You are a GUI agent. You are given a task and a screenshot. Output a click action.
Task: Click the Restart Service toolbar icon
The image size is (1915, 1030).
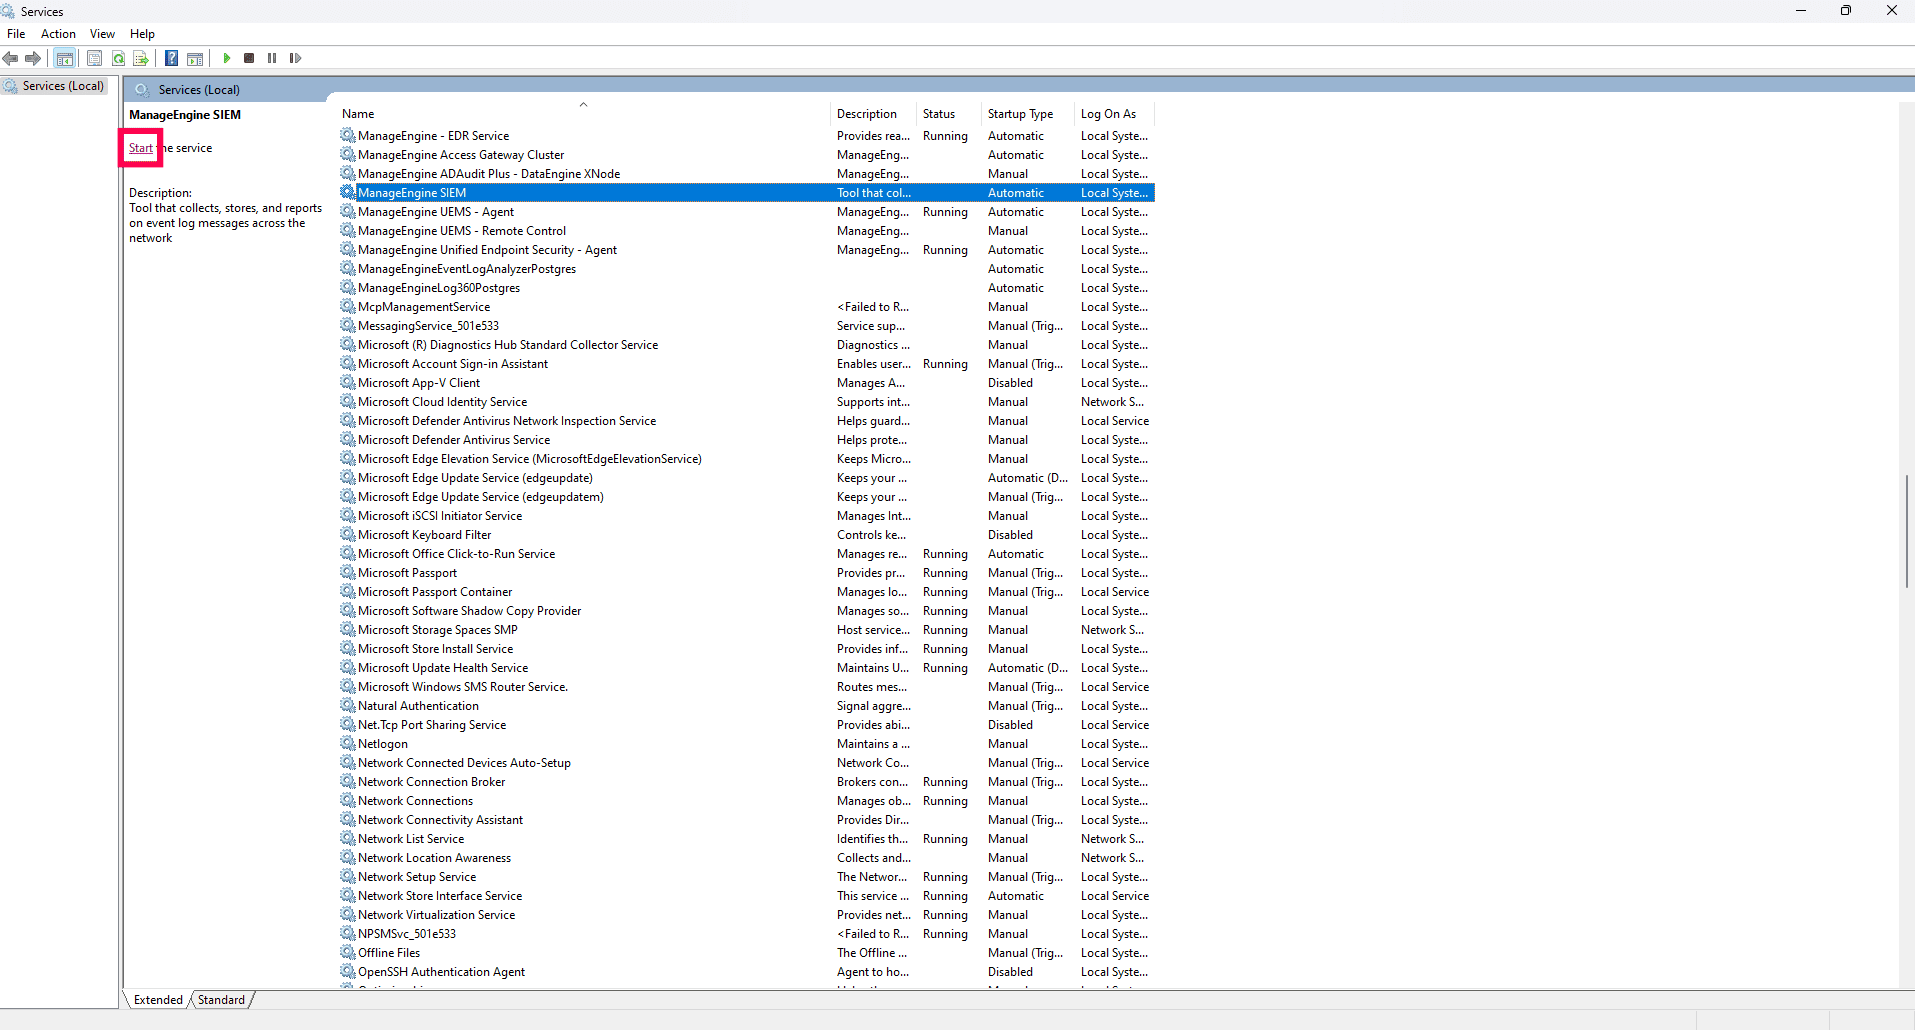(295, 58)
